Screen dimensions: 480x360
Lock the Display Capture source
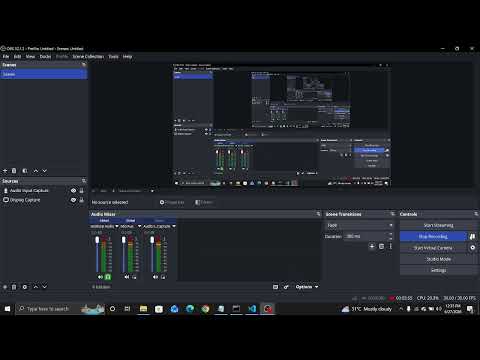[82, 200]
